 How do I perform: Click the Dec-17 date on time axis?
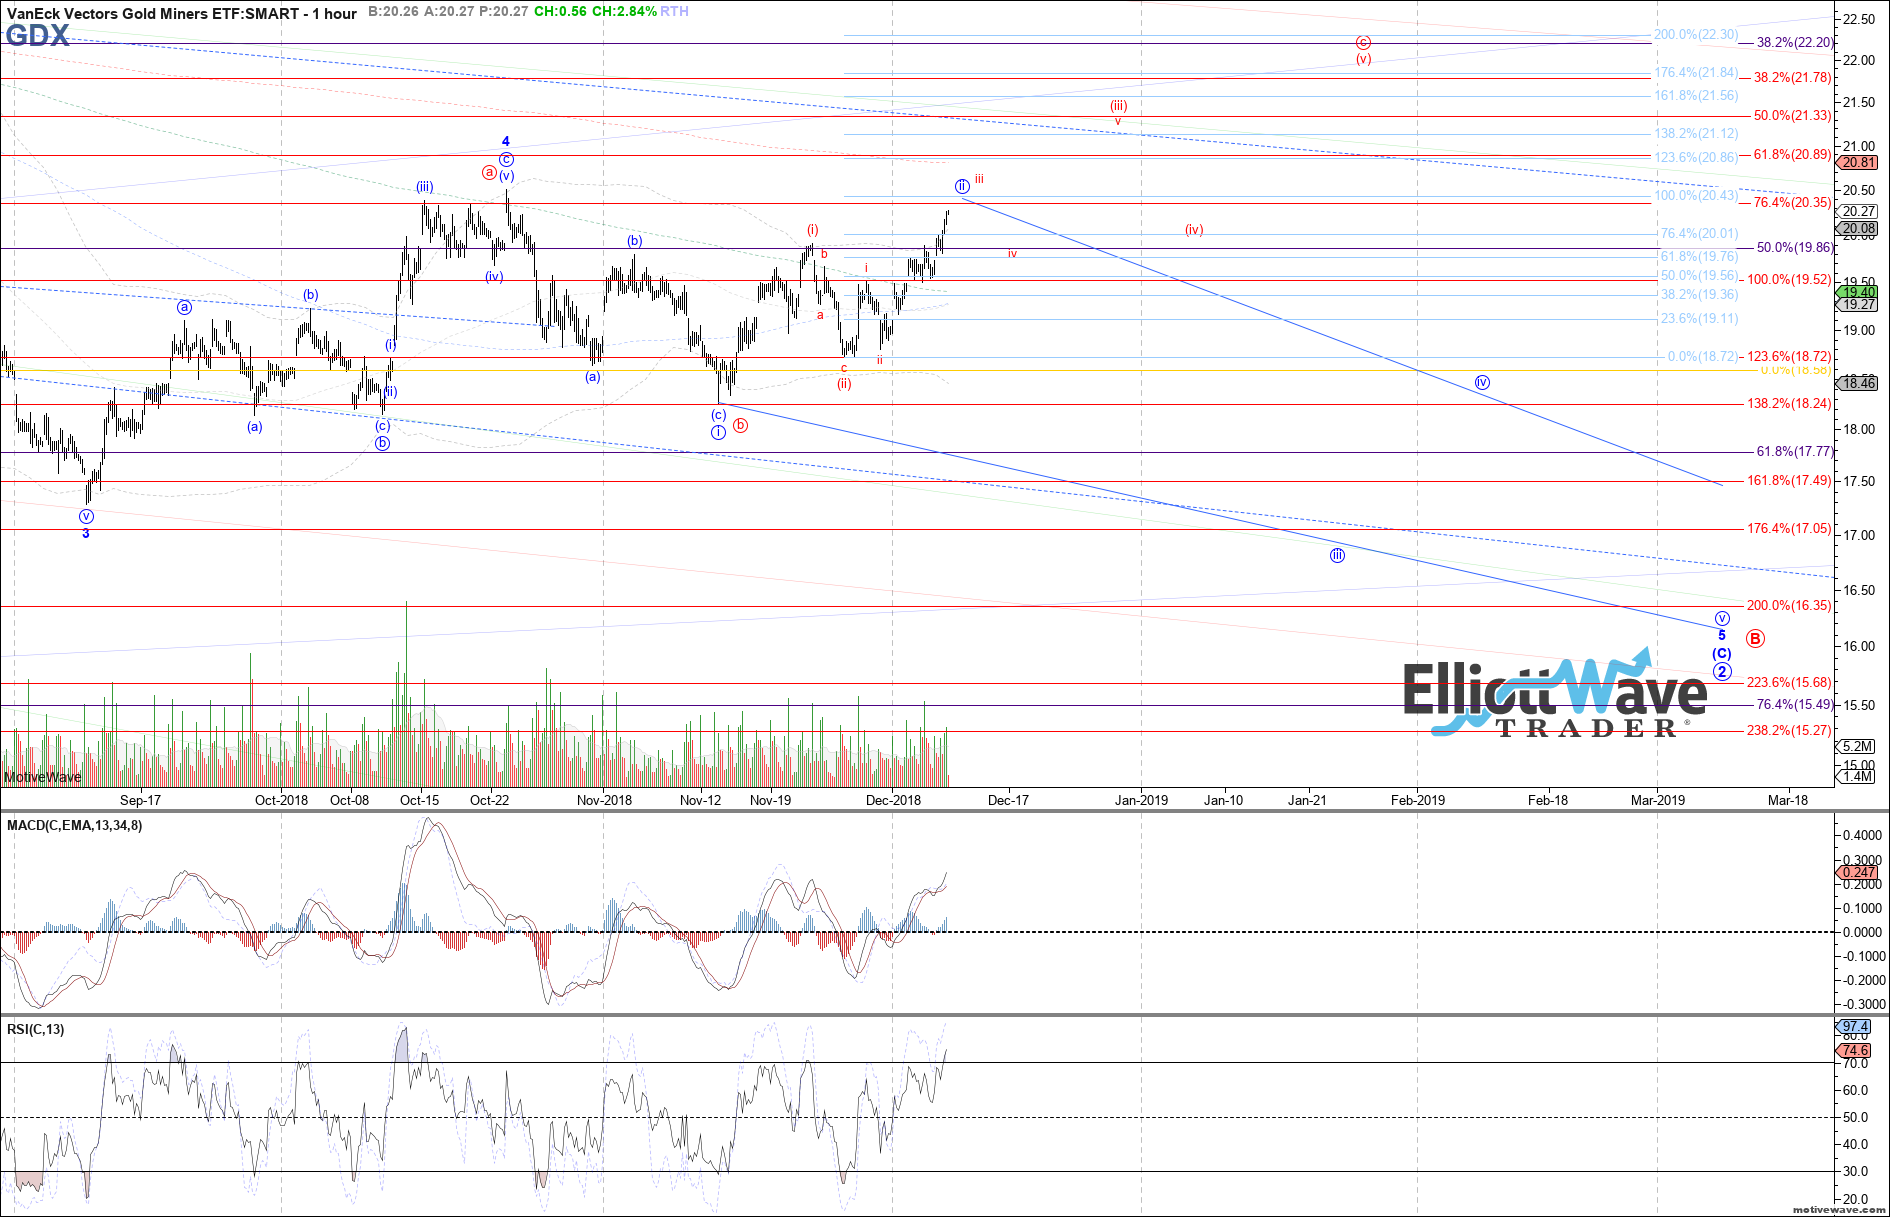(x=1008, y=800)
